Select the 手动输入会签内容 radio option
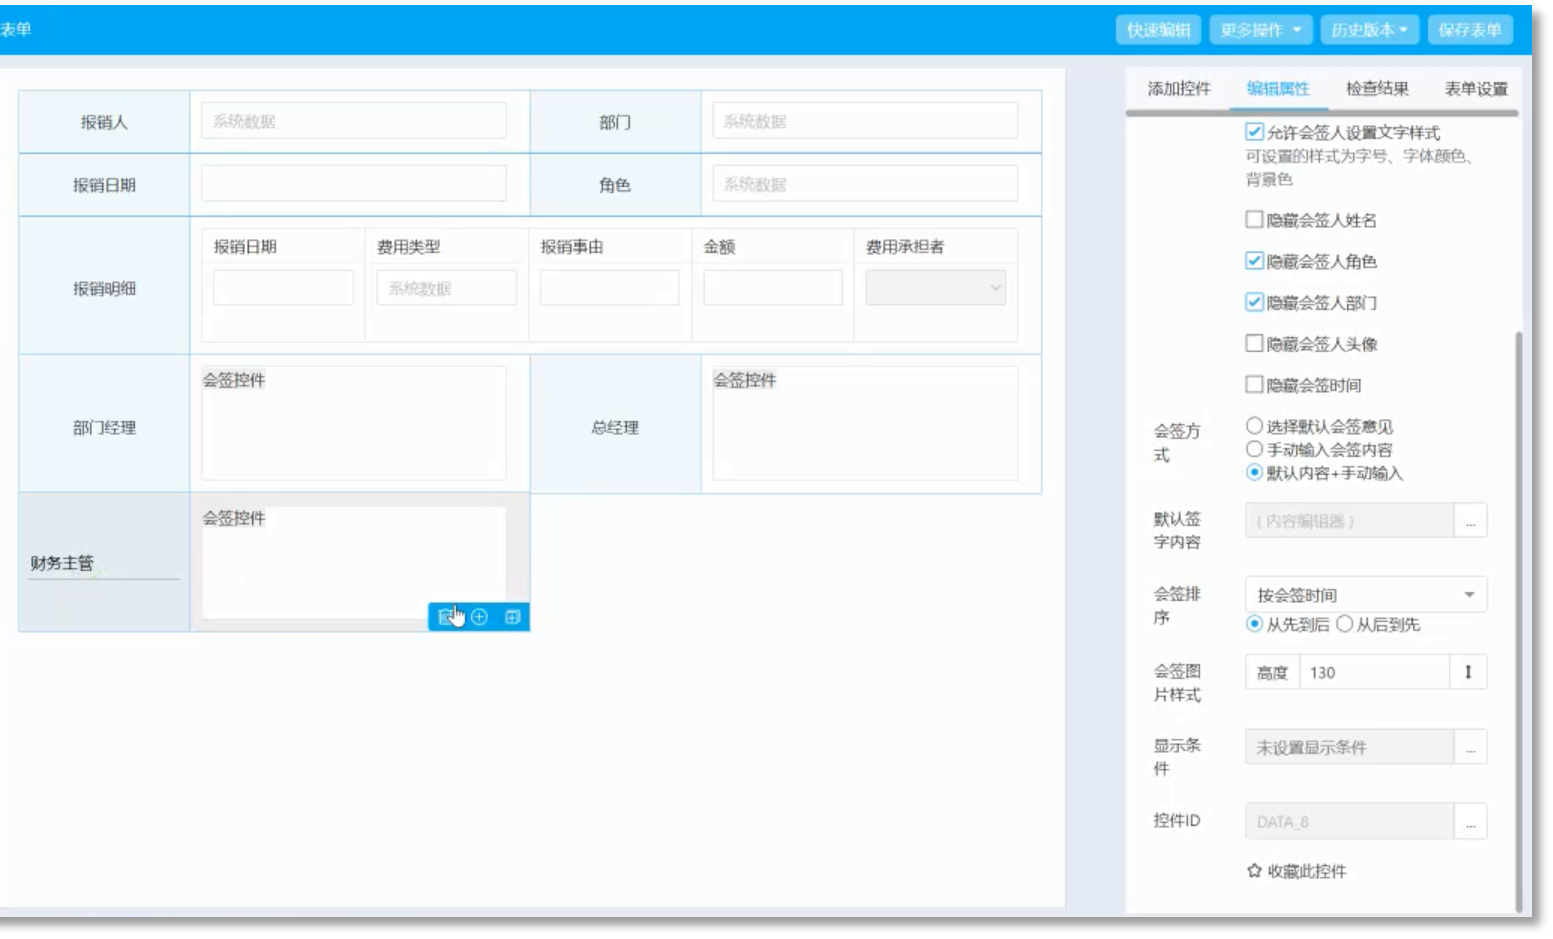 click(1254, 450)
